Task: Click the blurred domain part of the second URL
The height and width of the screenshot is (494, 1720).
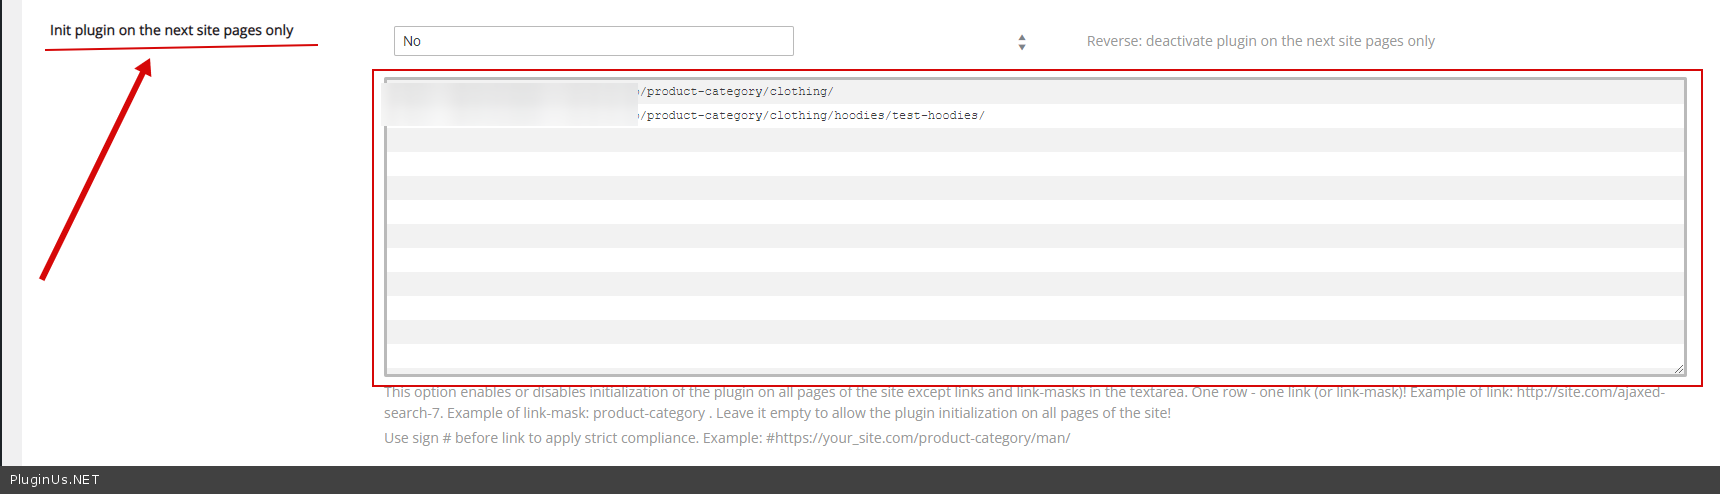Action: coord(510,116)
